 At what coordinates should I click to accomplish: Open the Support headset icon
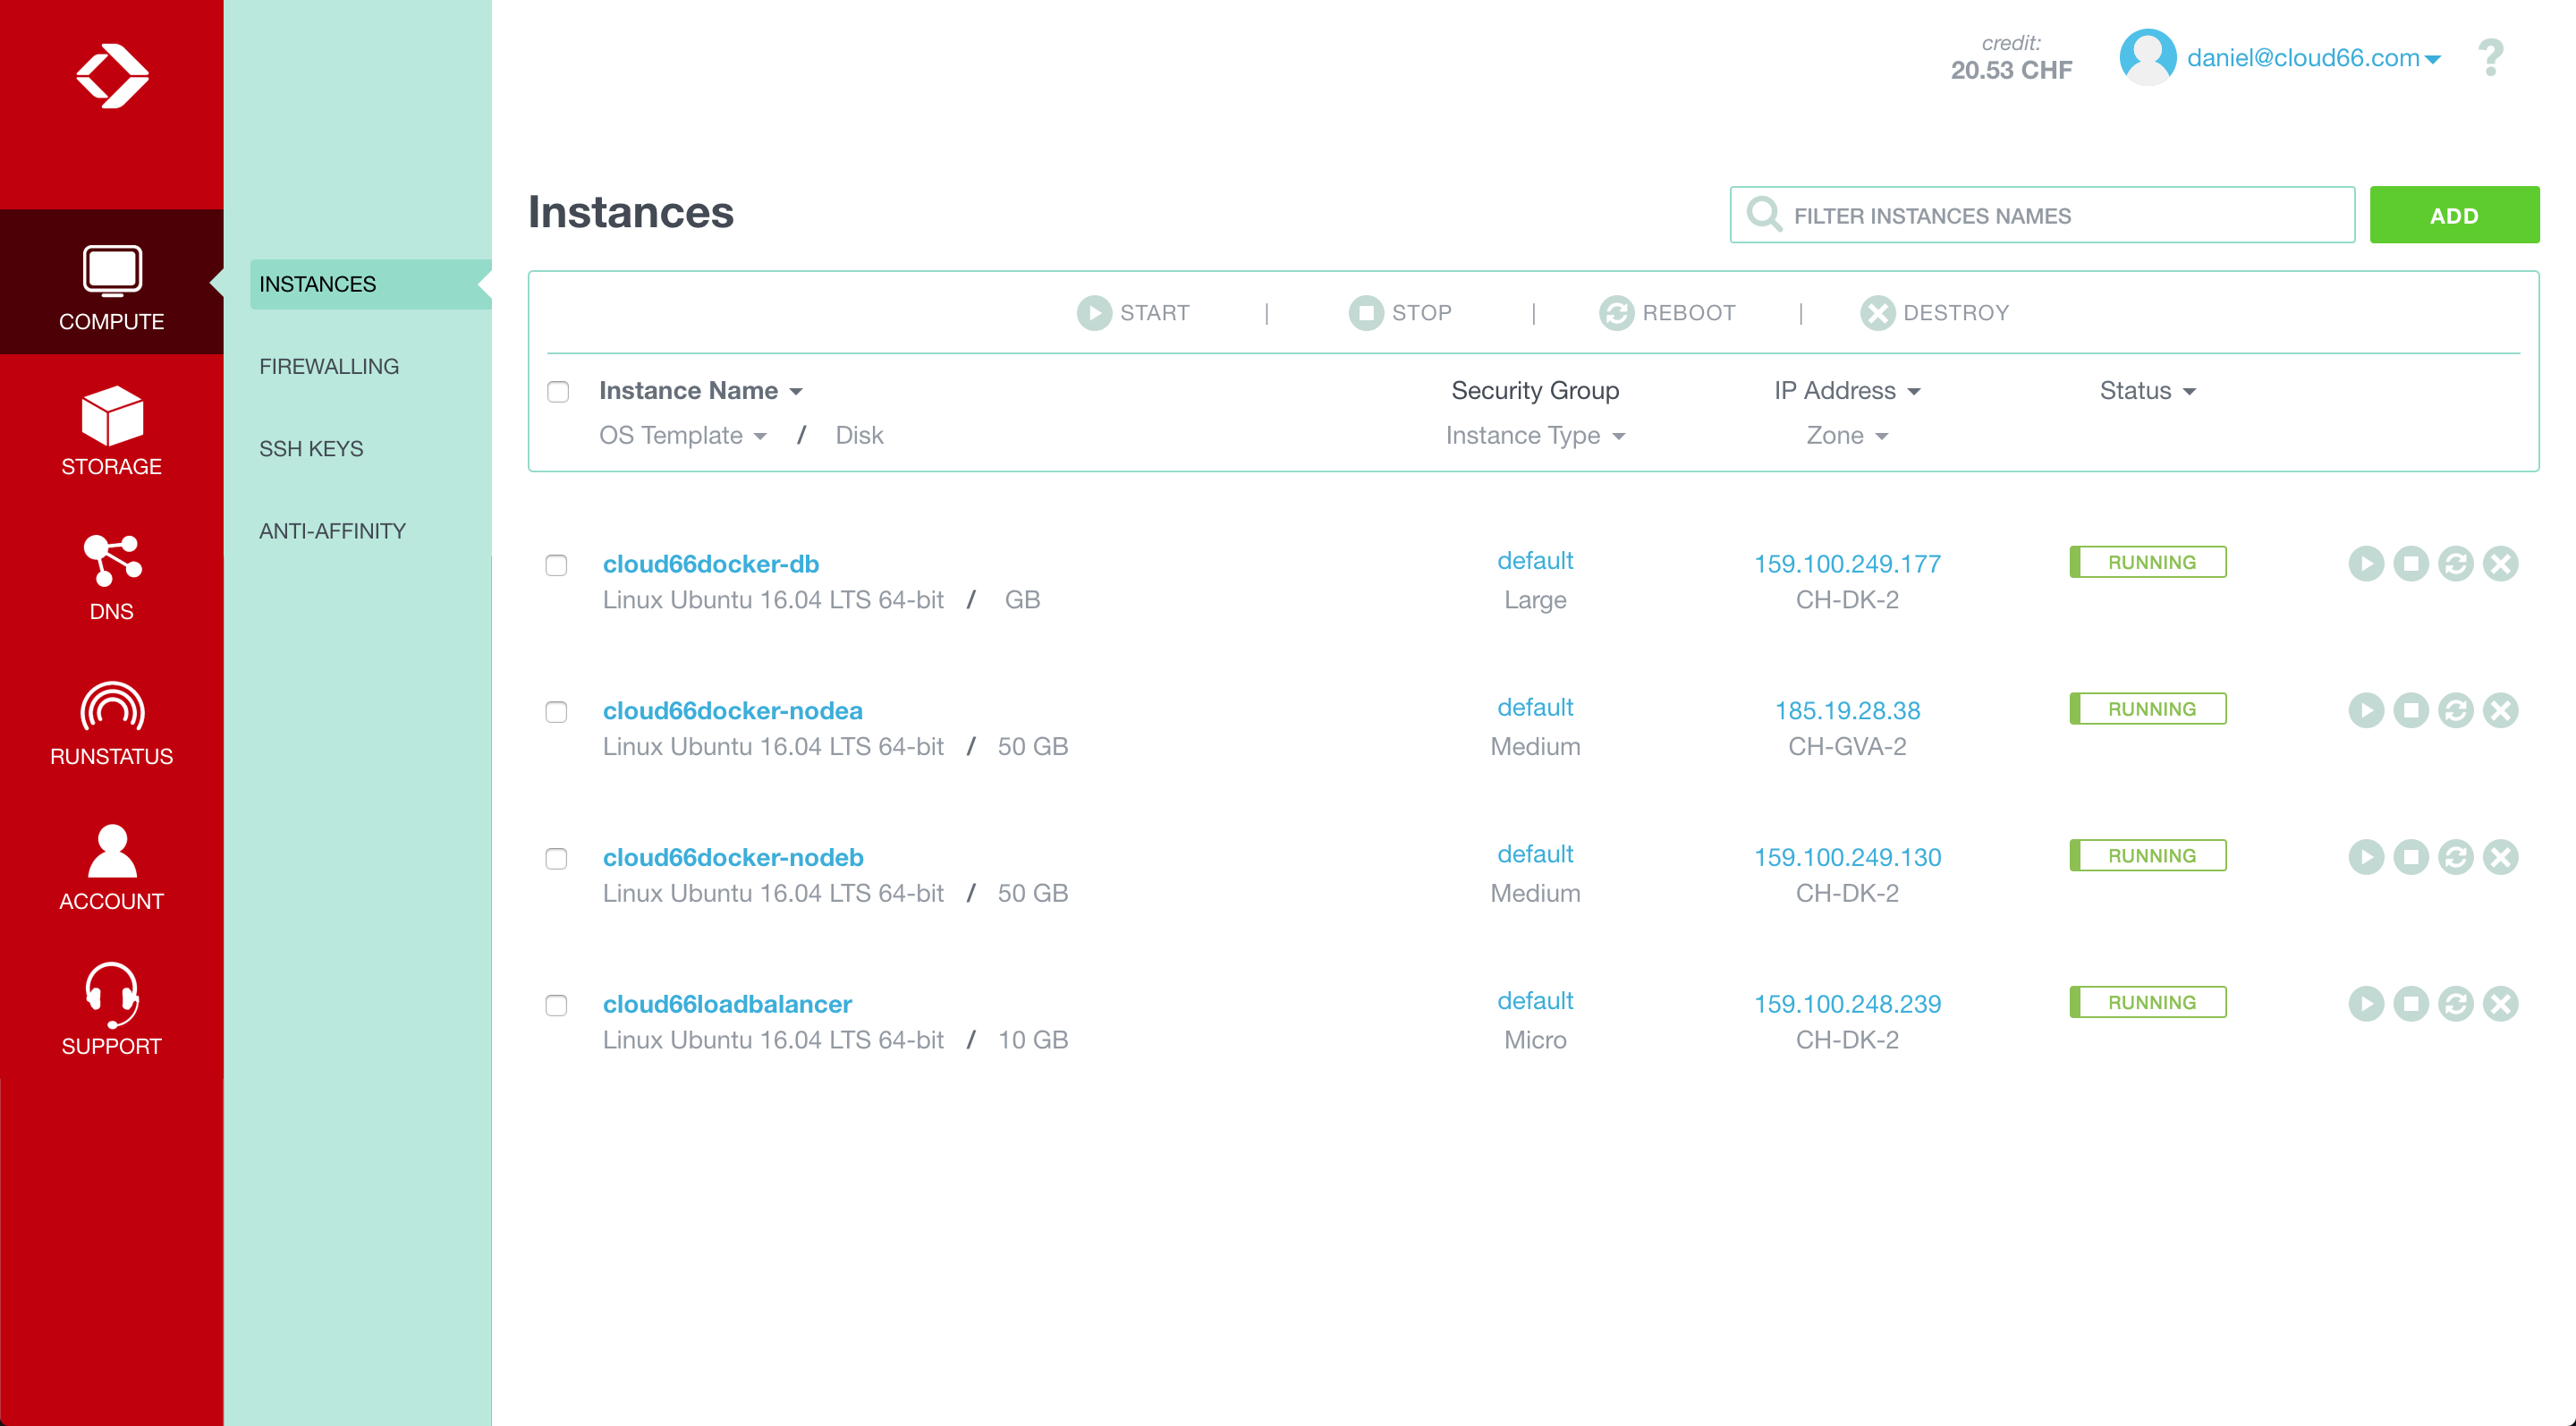point(112,995)
